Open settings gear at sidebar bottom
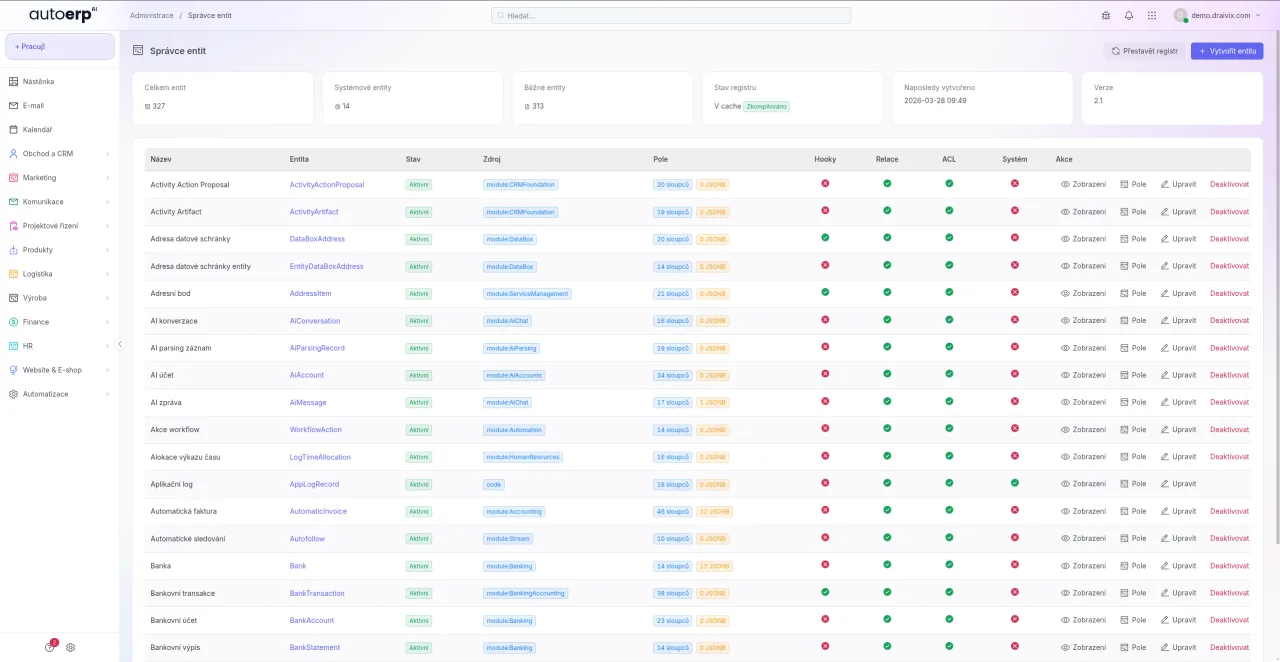1280x662 pixels. [x=71, y=647]
